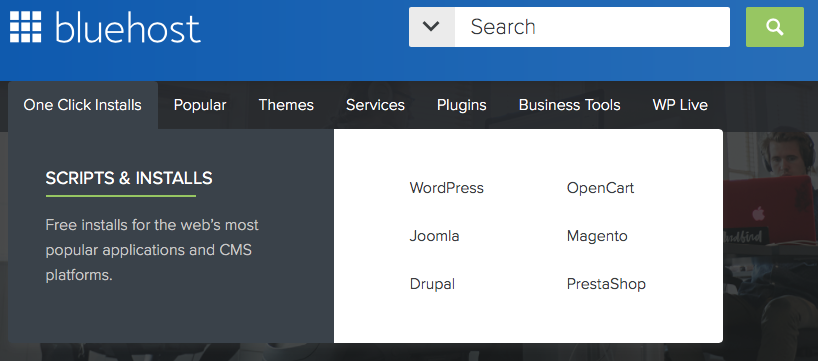Open the OpenCart install link
The height and width of the screenshot is (361, 818).
600,188
